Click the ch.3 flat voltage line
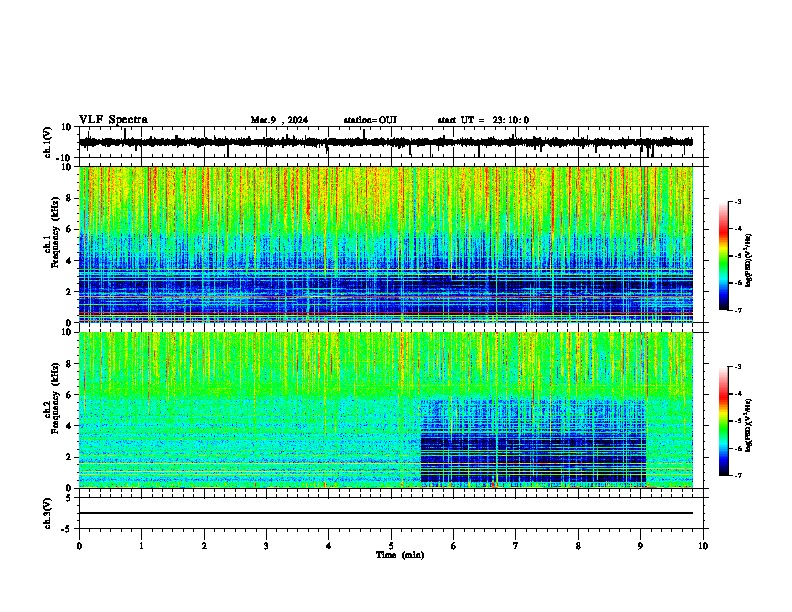The height and width of the screenshot is (612, 792). click(x=386, y=513)
